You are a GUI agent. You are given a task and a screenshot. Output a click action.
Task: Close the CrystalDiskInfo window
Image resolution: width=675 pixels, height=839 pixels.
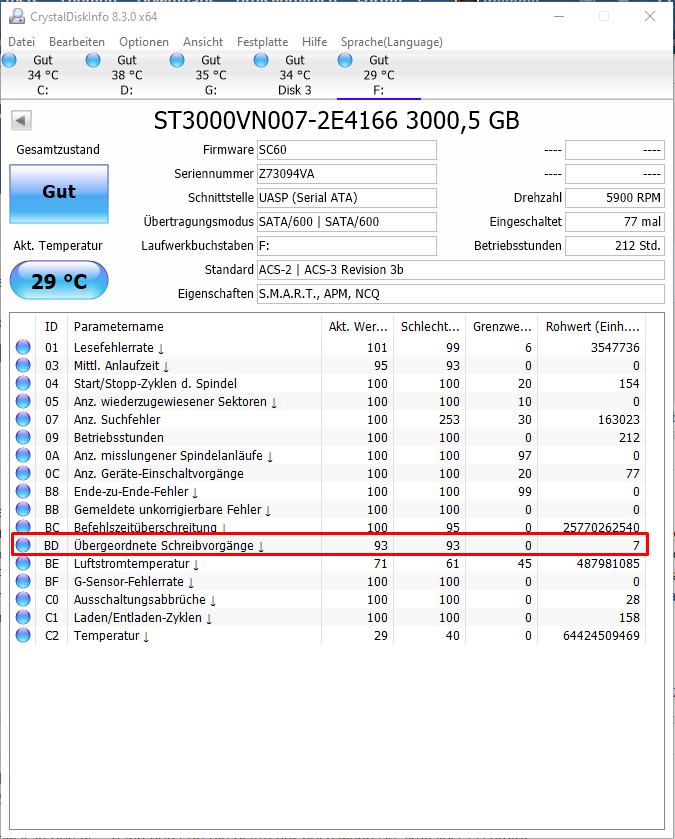point(650,17)
